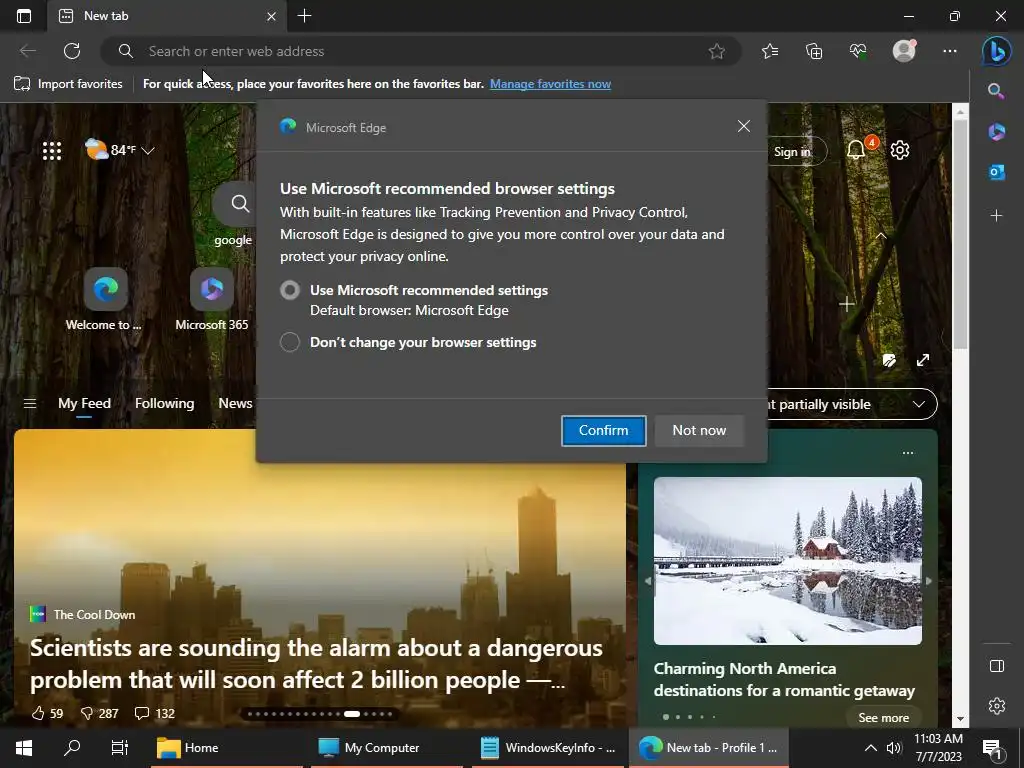Add this page to favorites star
Screen dimensions: 1024x768
tap(716, 51)
